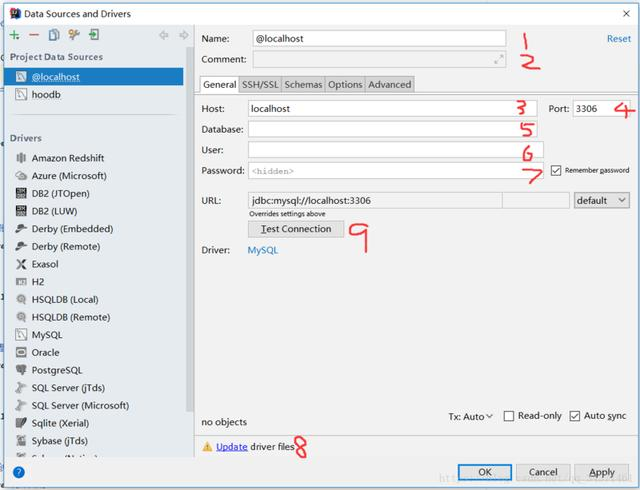Toggle the Remember password checkbox
The width and height of the screenshot is (640, 490).
click(557, 171)
